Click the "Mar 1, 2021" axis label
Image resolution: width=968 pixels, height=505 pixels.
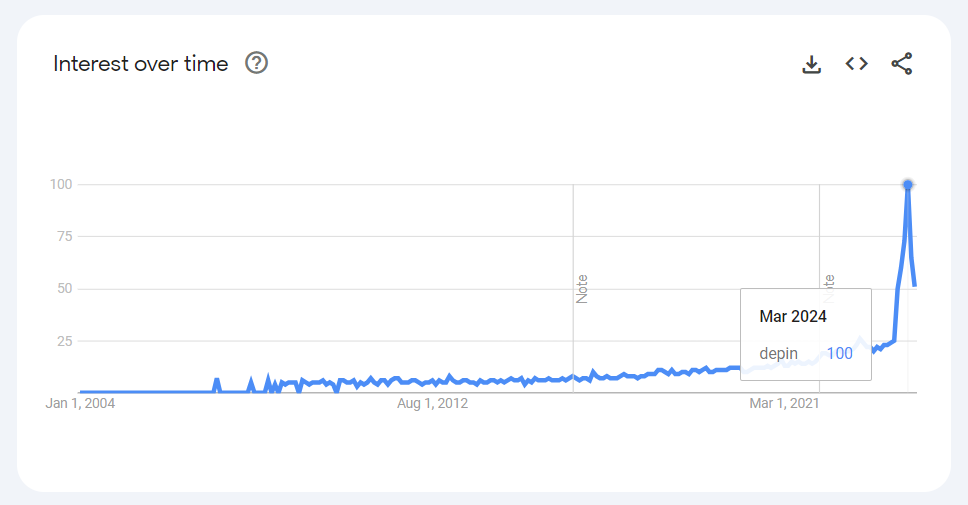coord(785,404)
